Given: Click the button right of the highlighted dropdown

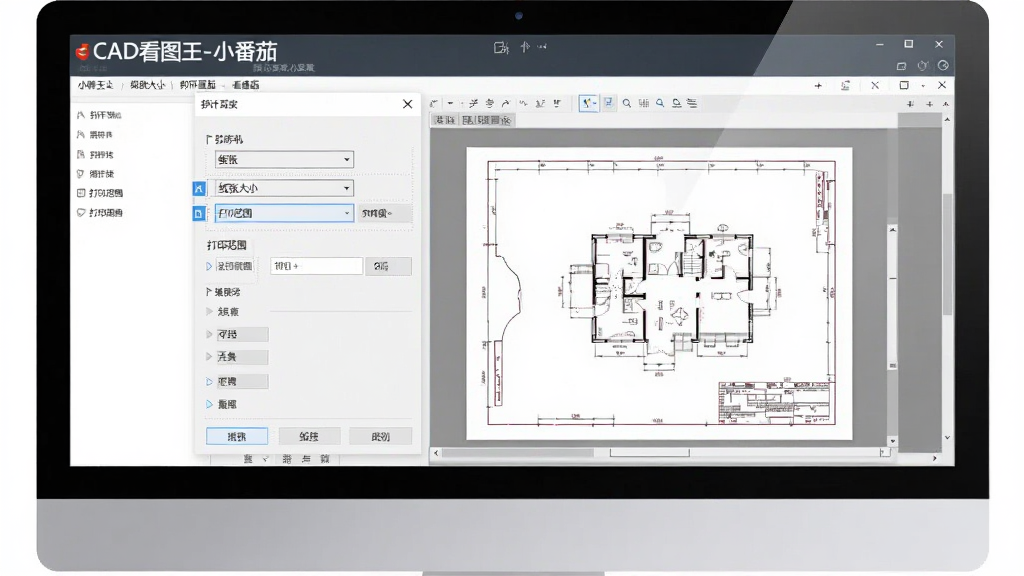Looking at the screenshot, I should click(x=385, y=213).
